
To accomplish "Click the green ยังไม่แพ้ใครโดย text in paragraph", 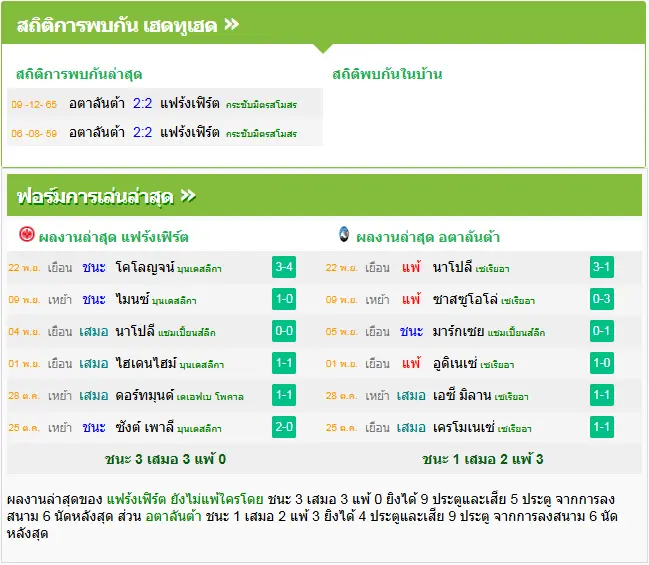I will [x=217, y=499].
